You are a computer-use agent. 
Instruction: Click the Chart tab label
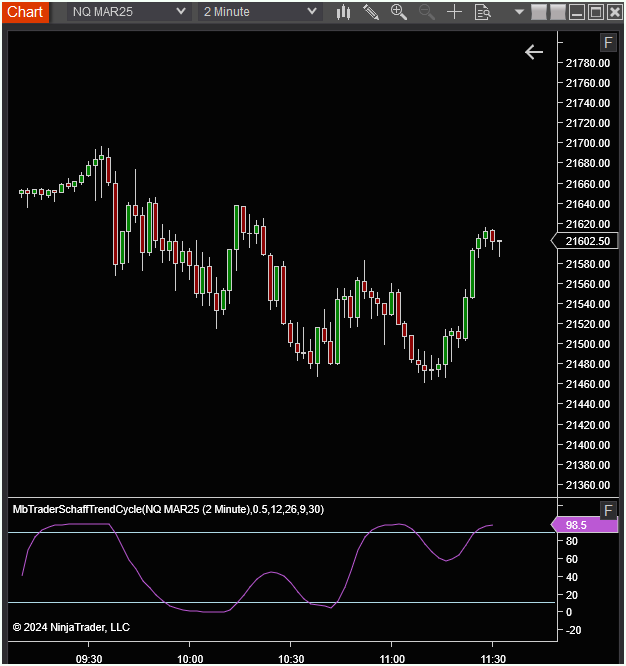coord(25,12)
